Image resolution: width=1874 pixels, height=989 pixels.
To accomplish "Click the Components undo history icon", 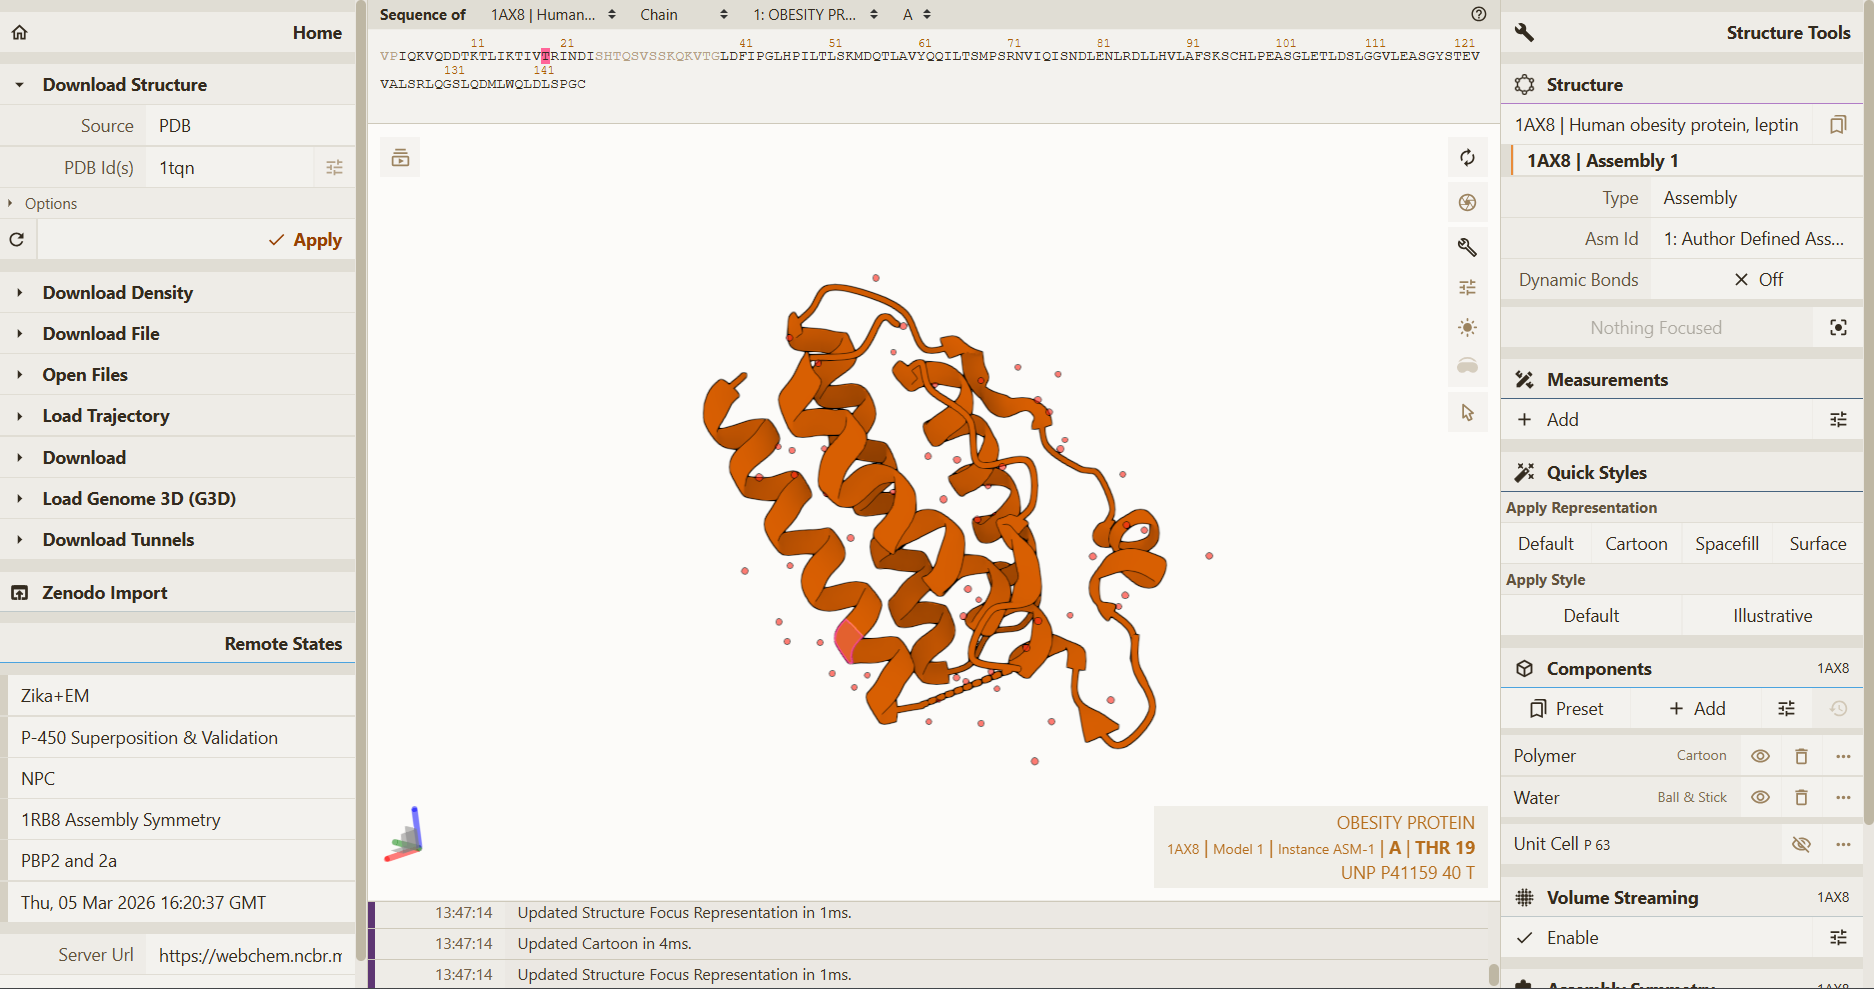I will coord(1838,709).
